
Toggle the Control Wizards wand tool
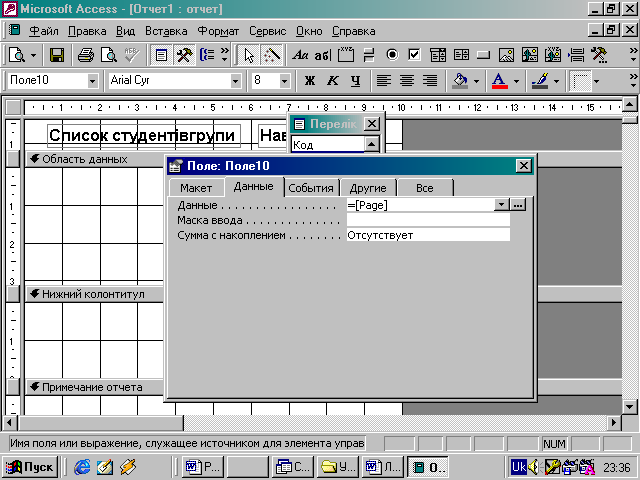[x=272, y=55]
